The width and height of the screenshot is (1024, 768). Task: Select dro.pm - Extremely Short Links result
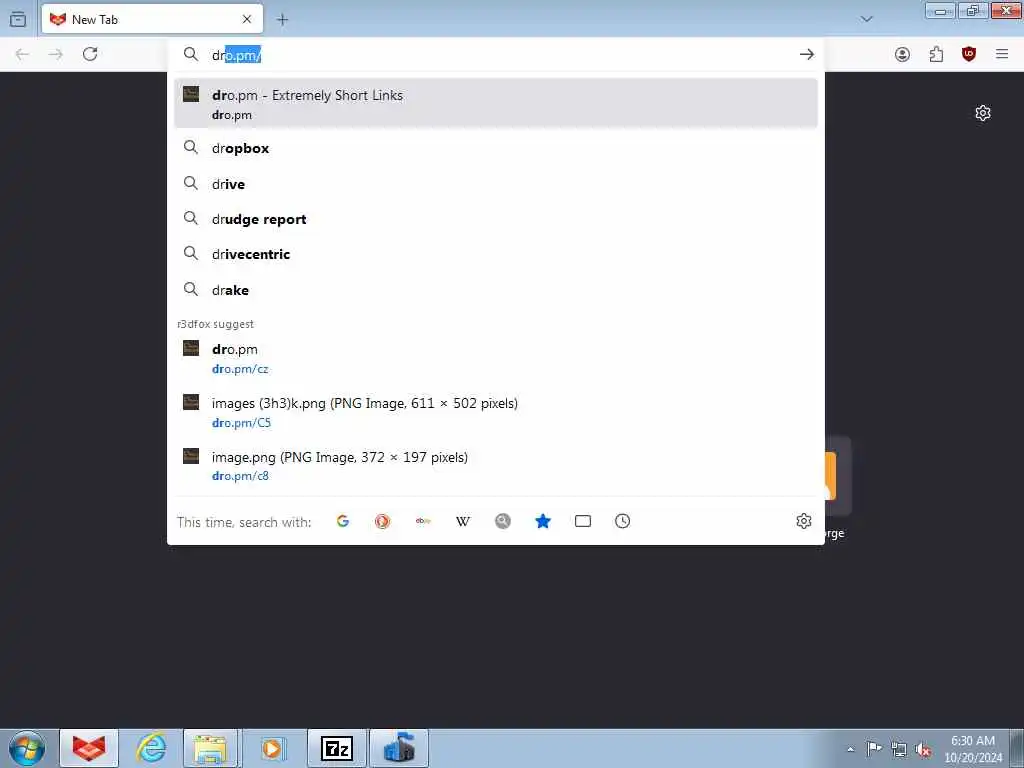click(496, 103)
